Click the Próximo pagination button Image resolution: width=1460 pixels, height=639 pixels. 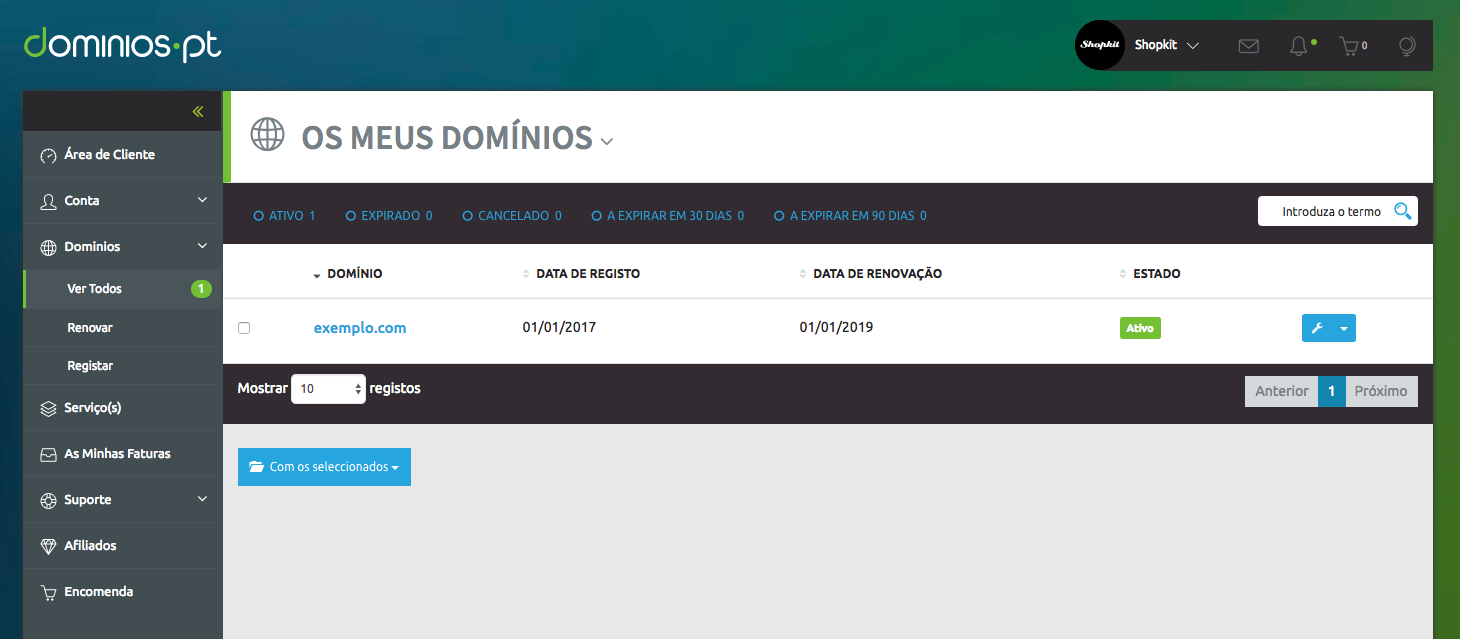pyautogui.click(x=1380, y=391)
